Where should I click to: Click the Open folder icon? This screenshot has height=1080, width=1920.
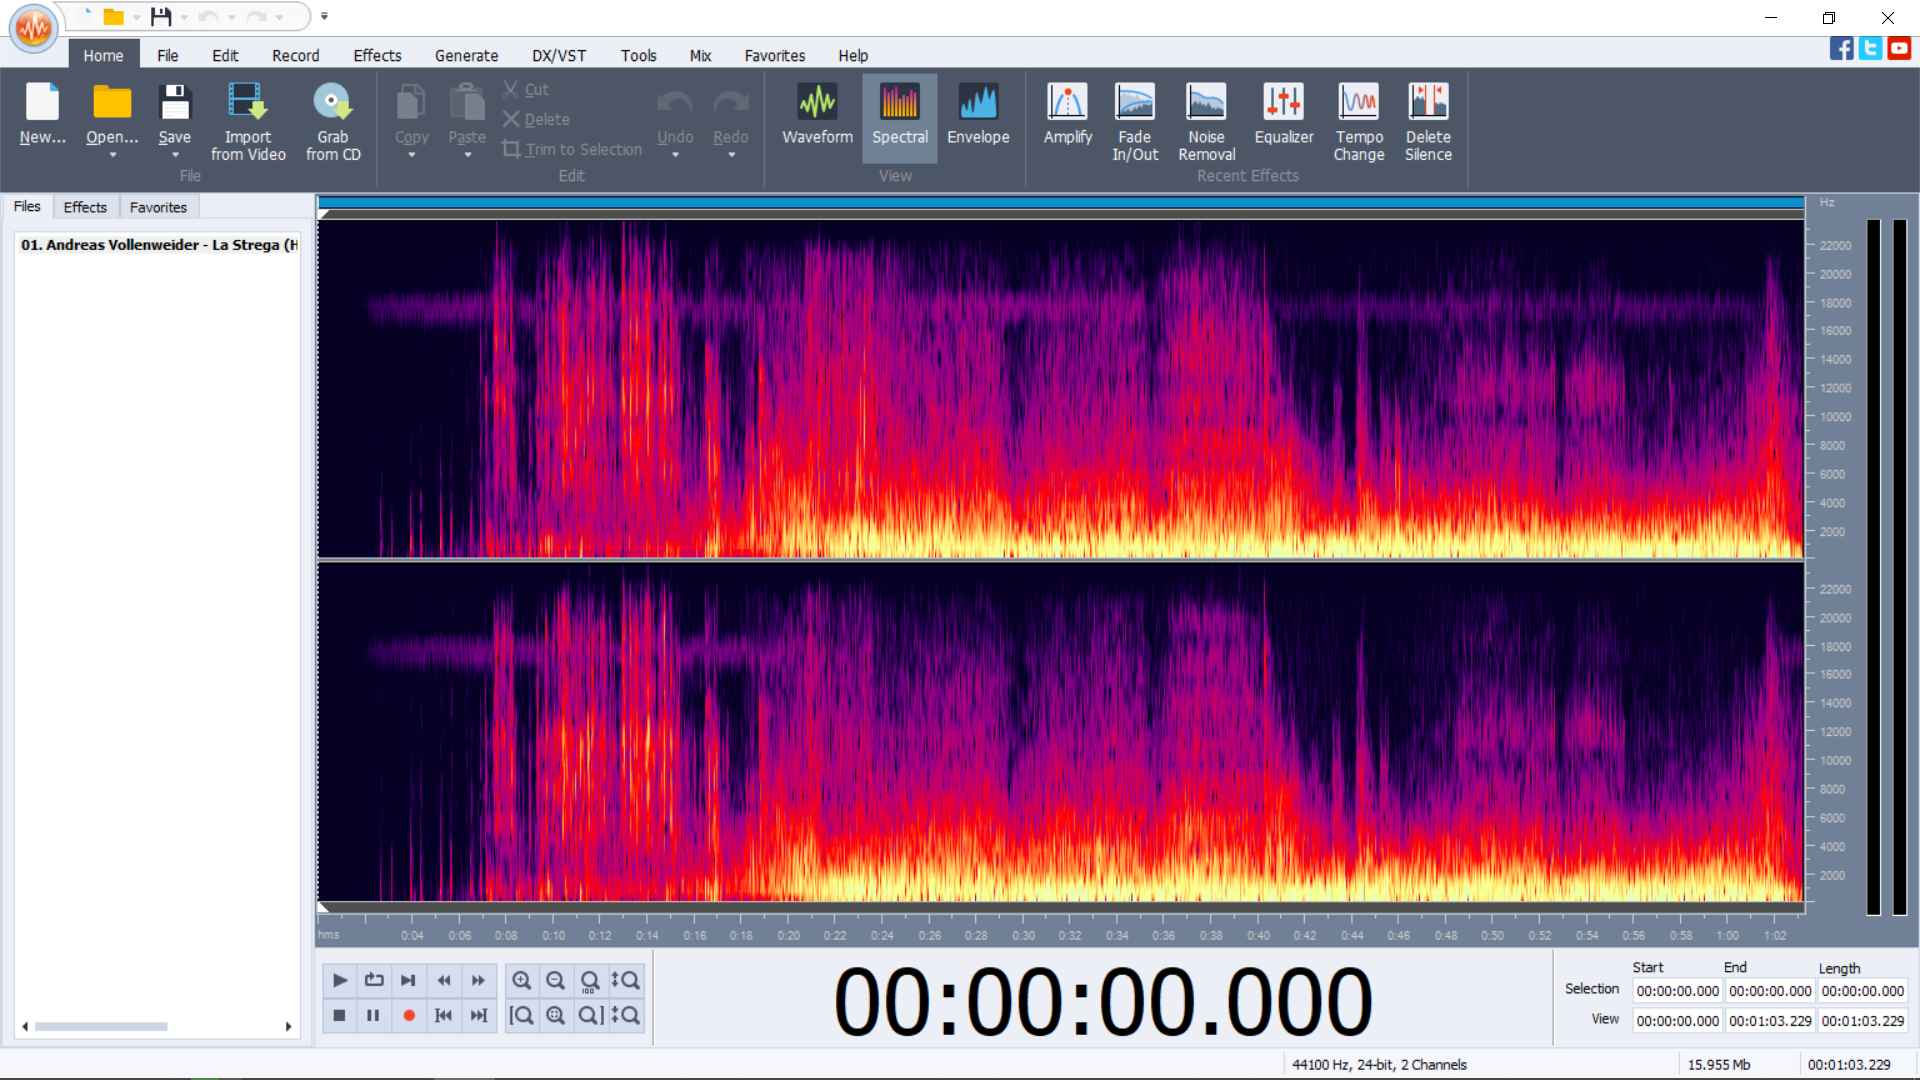tap(112, 102)
